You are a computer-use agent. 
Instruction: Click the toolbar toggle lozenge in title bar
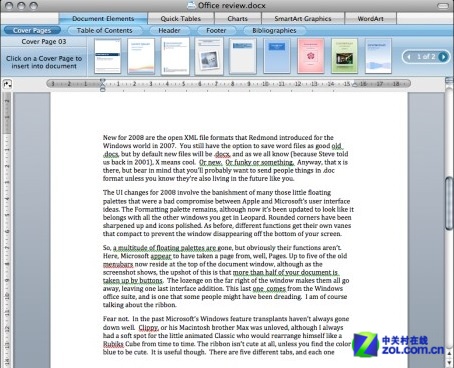click(x=443, y=6)
